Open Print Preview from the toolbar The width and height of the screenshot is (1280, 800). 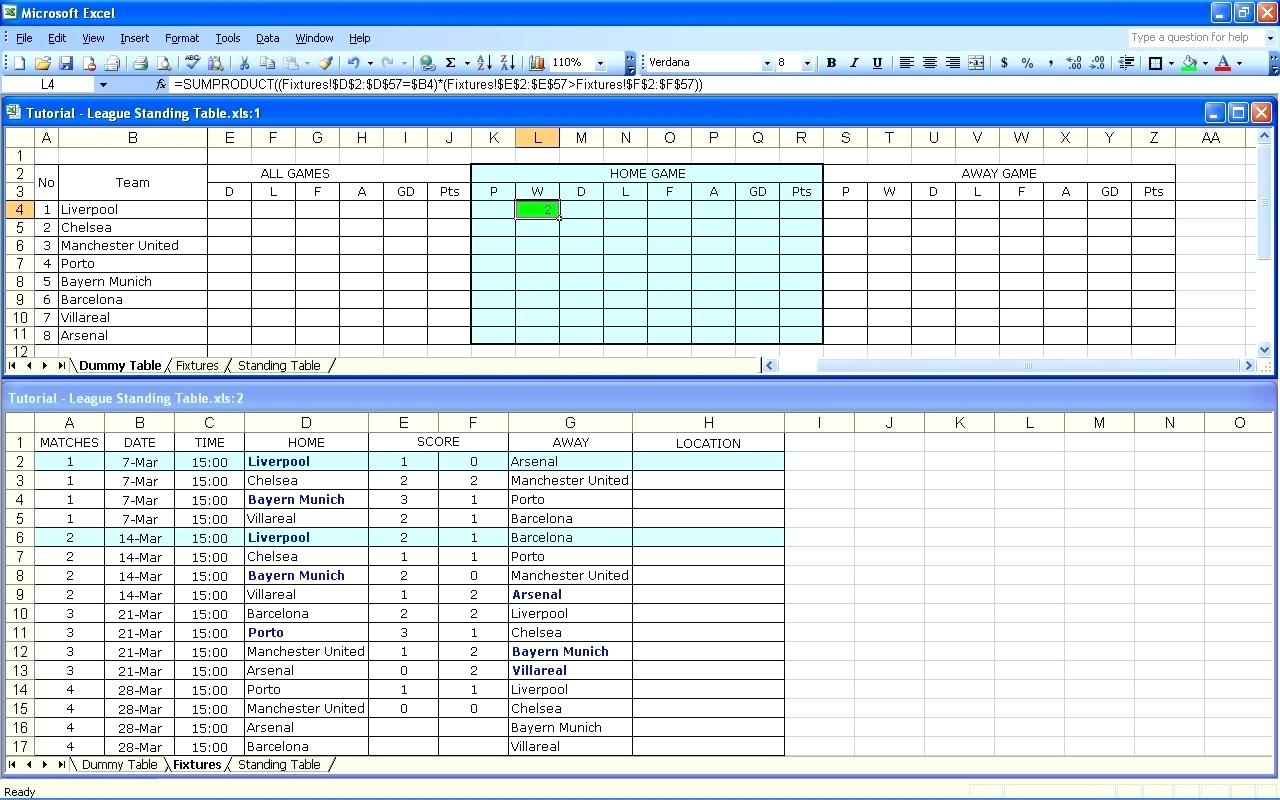tap(164, 63)
